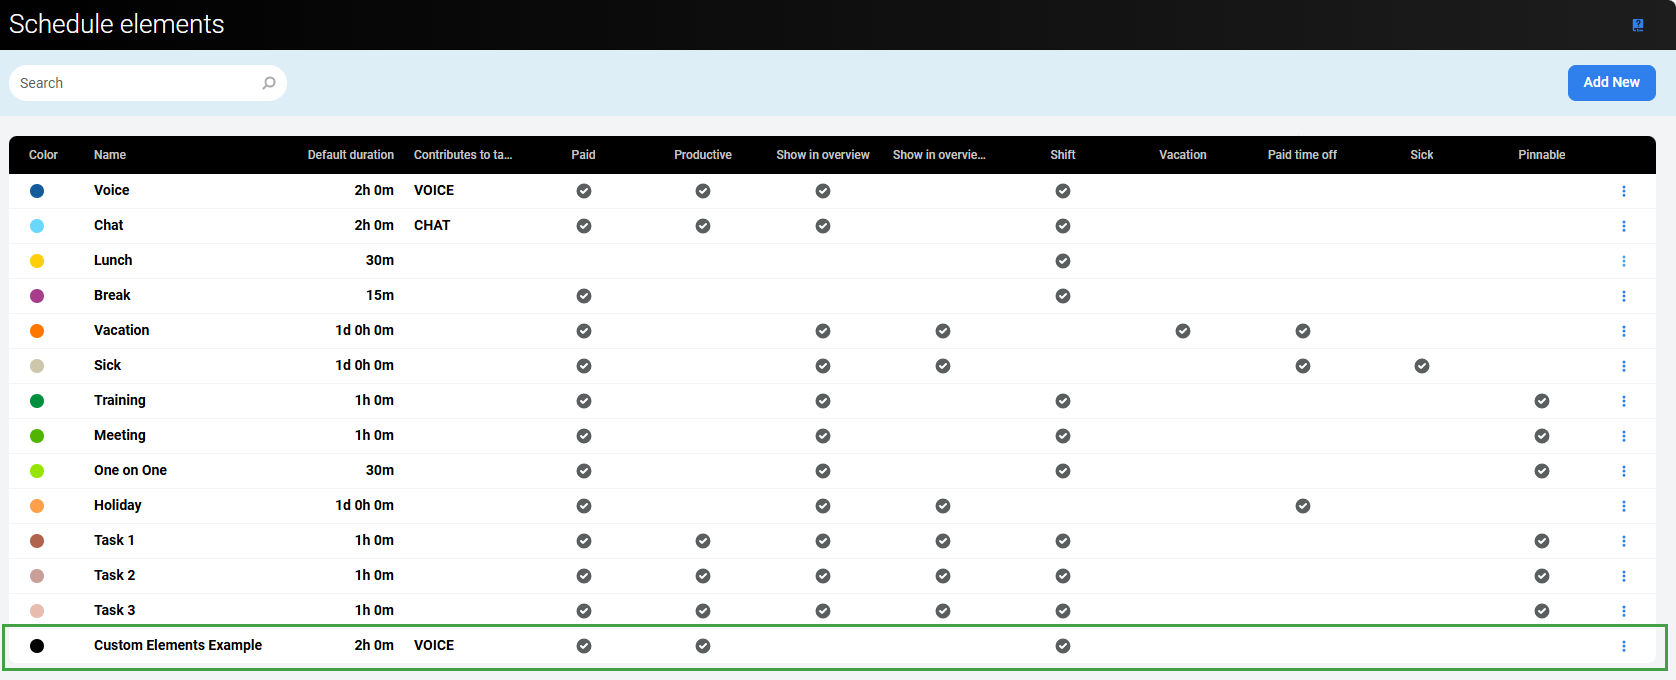
Task: Open three-dot menu for Custom Elements Example
Action: point(1623,646)
